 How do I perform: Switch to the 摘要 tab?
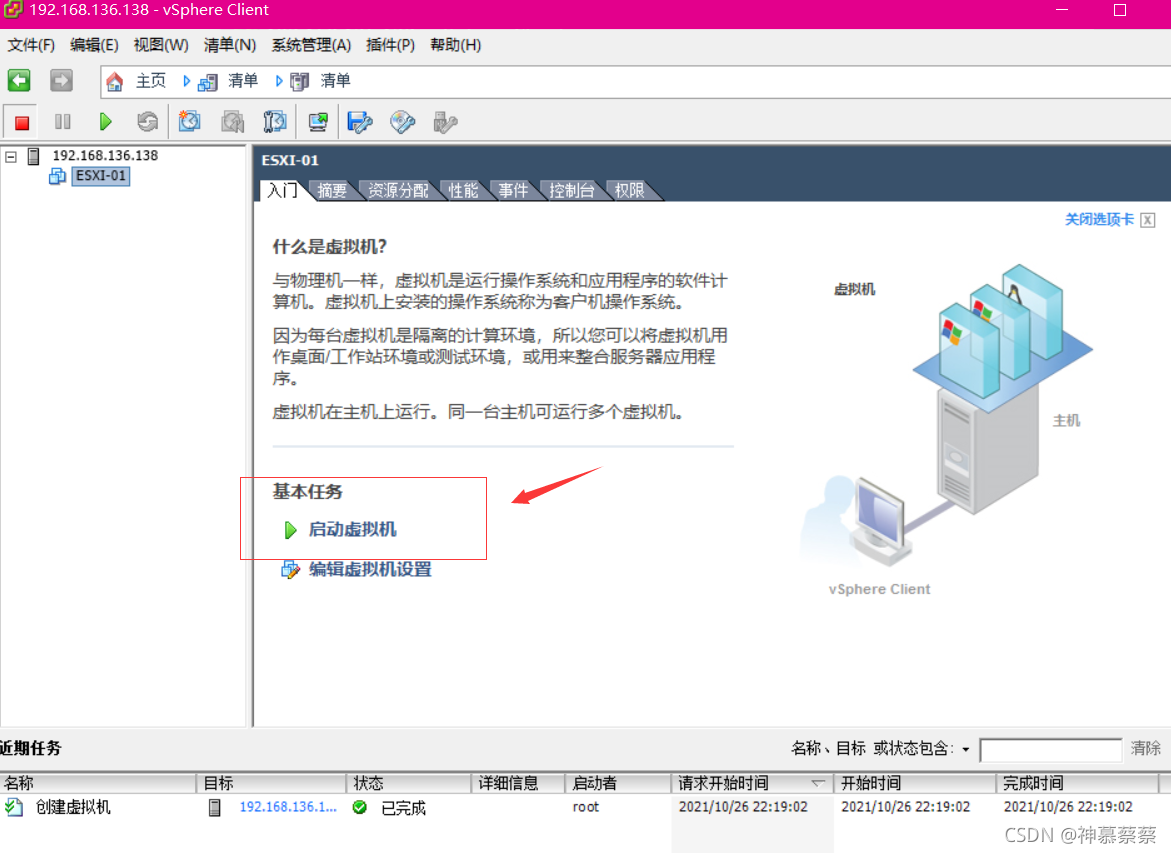click(x=332, y=190)
